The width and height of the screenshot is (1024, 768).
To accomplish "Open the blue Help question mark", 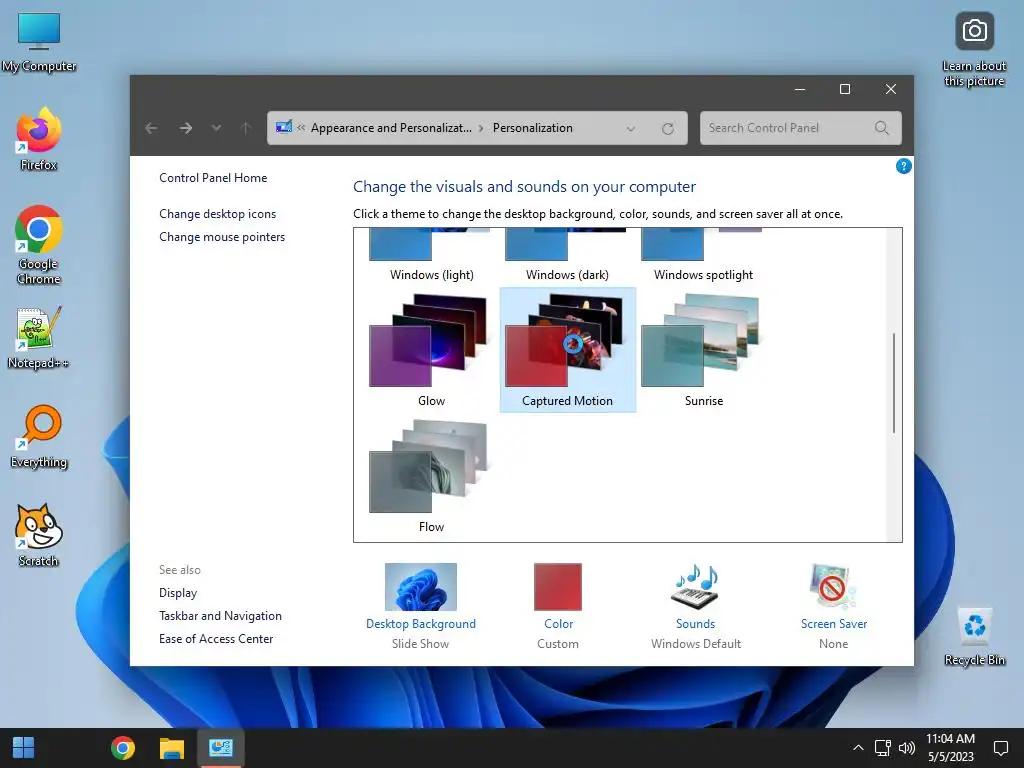I will 903,166.
